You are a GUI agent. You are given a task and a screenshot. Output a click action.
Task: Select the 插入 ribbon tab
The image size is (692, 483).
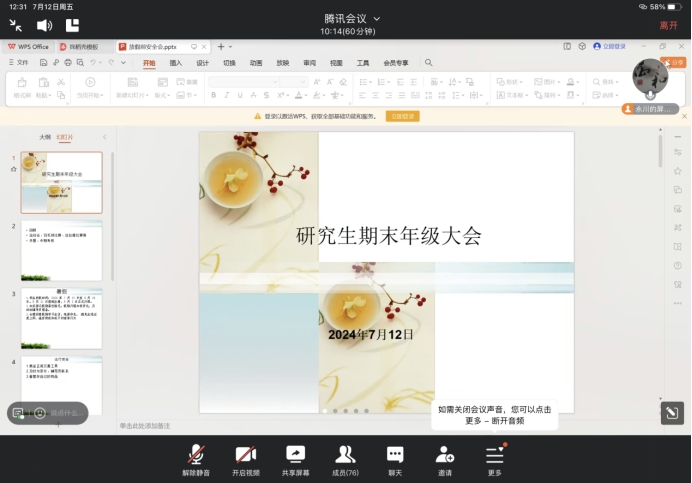(176, 62)
